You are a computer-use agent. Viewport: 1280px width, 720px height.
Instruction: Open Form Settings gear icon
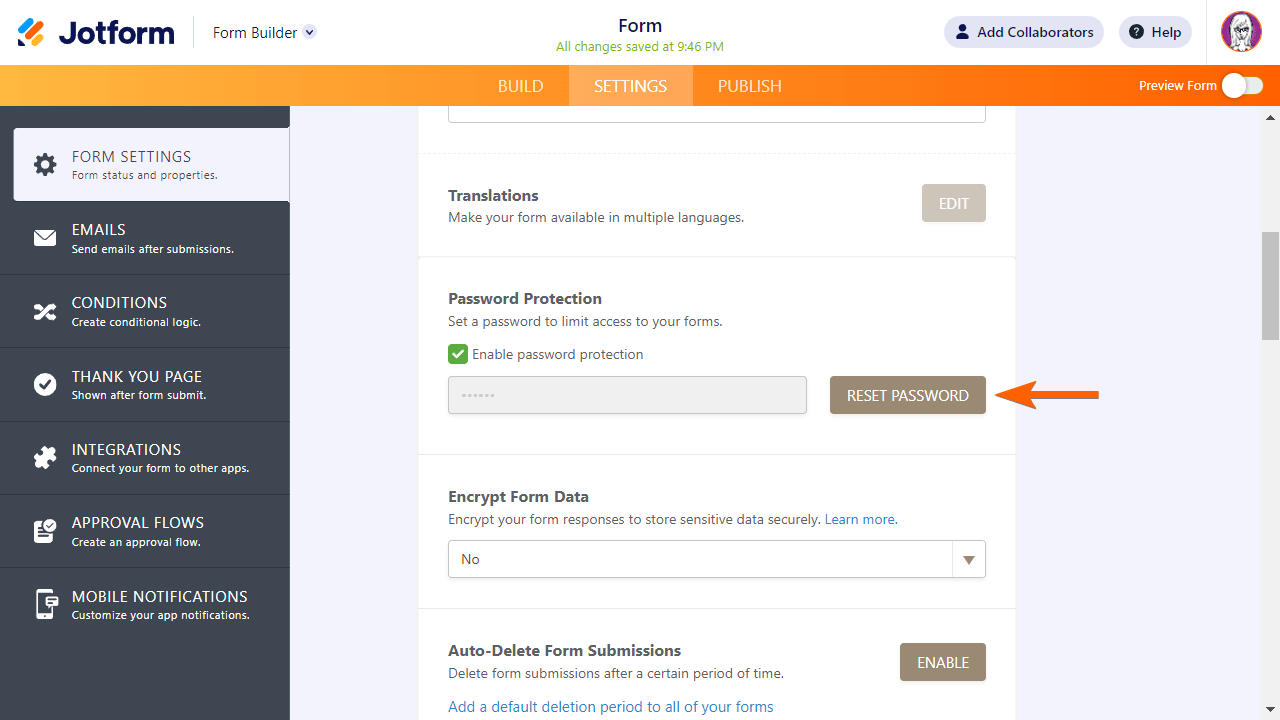click(45, 164)
